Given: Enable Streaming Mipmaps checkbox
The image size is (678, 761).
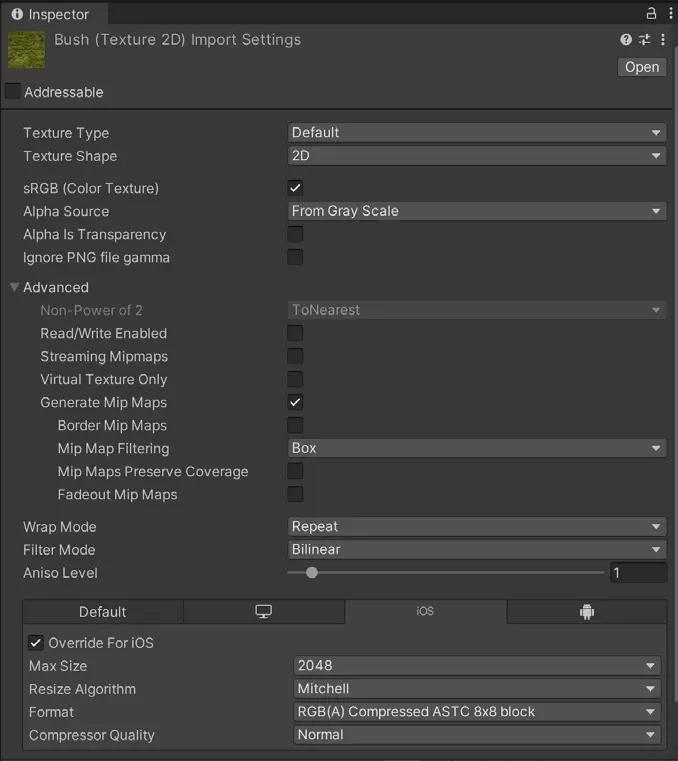Looking at the screenshot, I should click(x=295, y=356).
